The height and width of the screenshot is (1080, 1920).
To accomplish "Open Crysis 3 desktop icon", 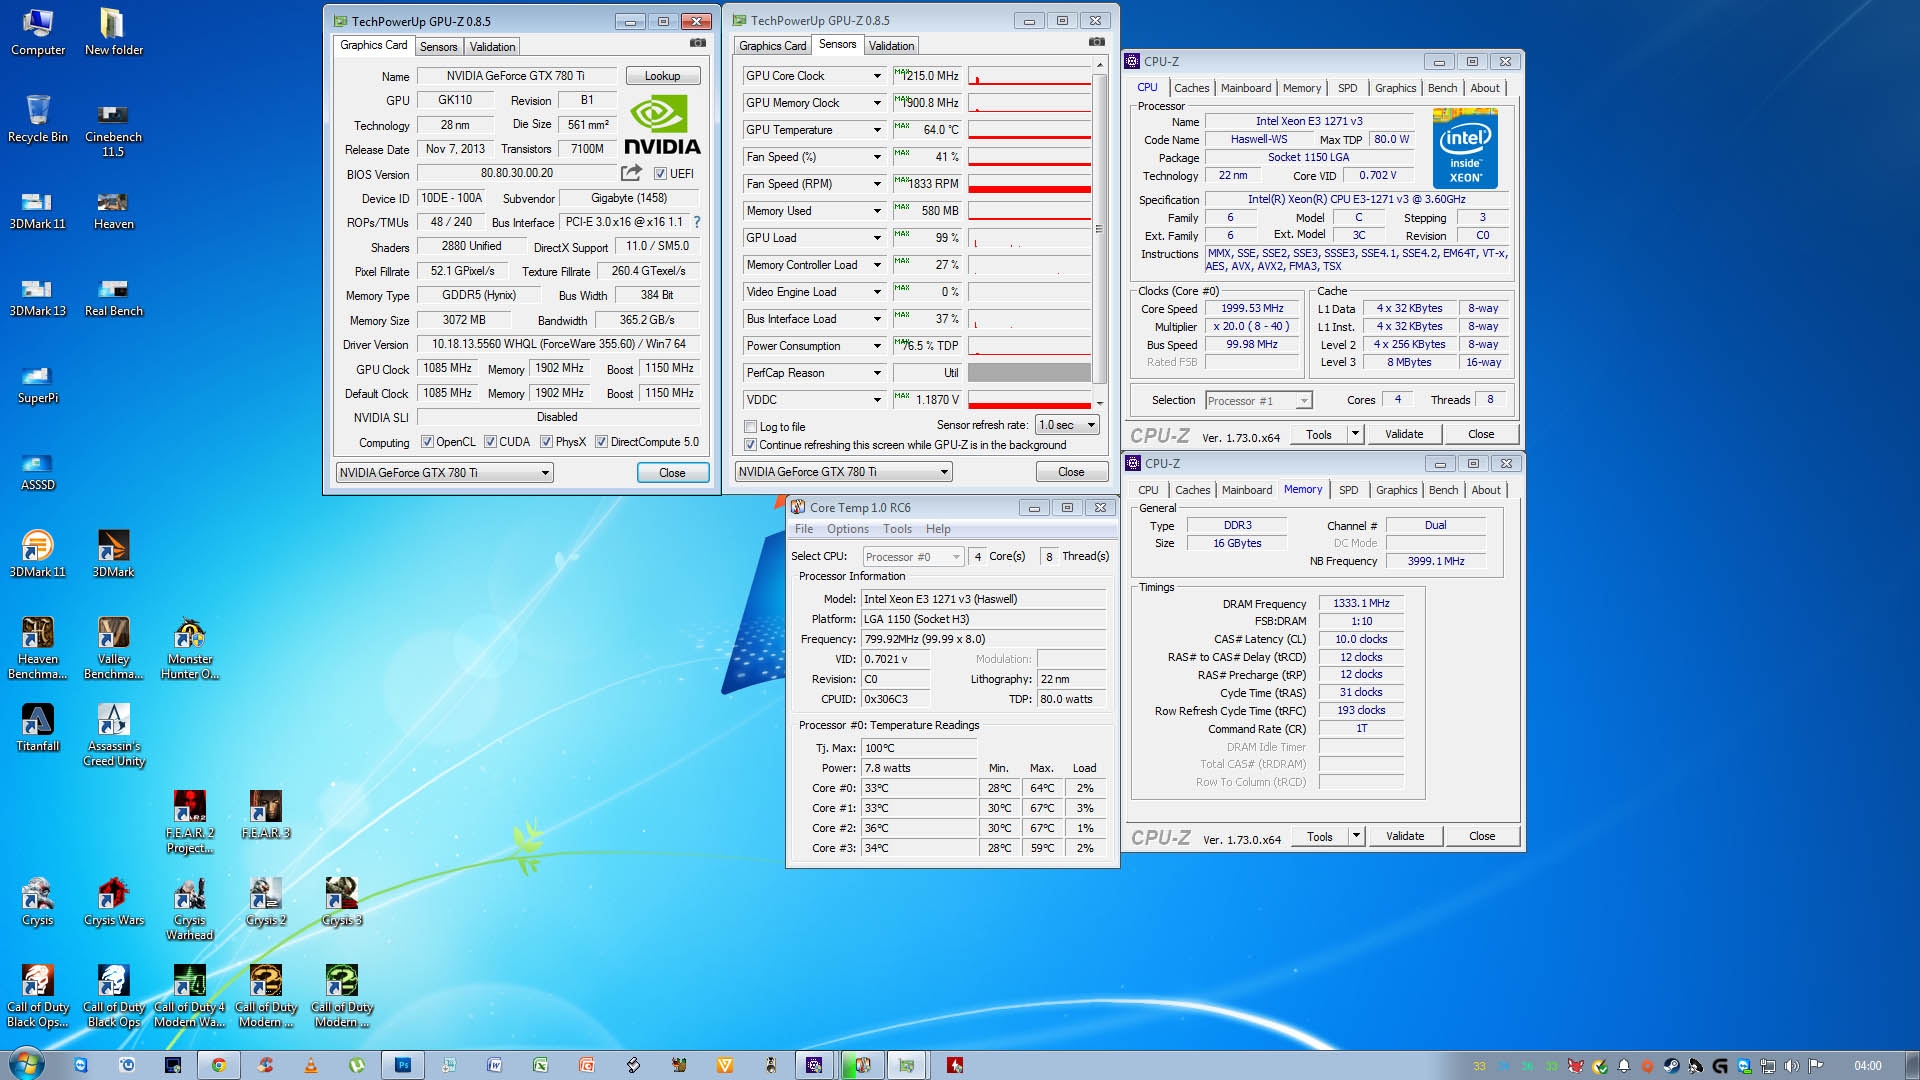I will (341, 901).
